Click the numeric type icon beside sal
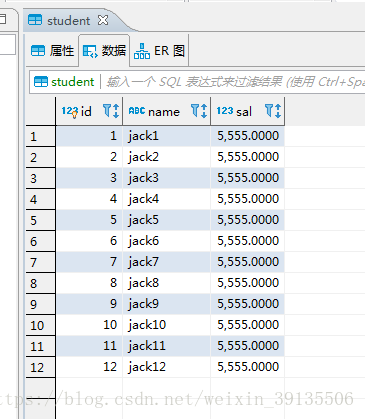The width and height of the screenshot is (365, 419). pyautogui.click(x=225, y=111)
